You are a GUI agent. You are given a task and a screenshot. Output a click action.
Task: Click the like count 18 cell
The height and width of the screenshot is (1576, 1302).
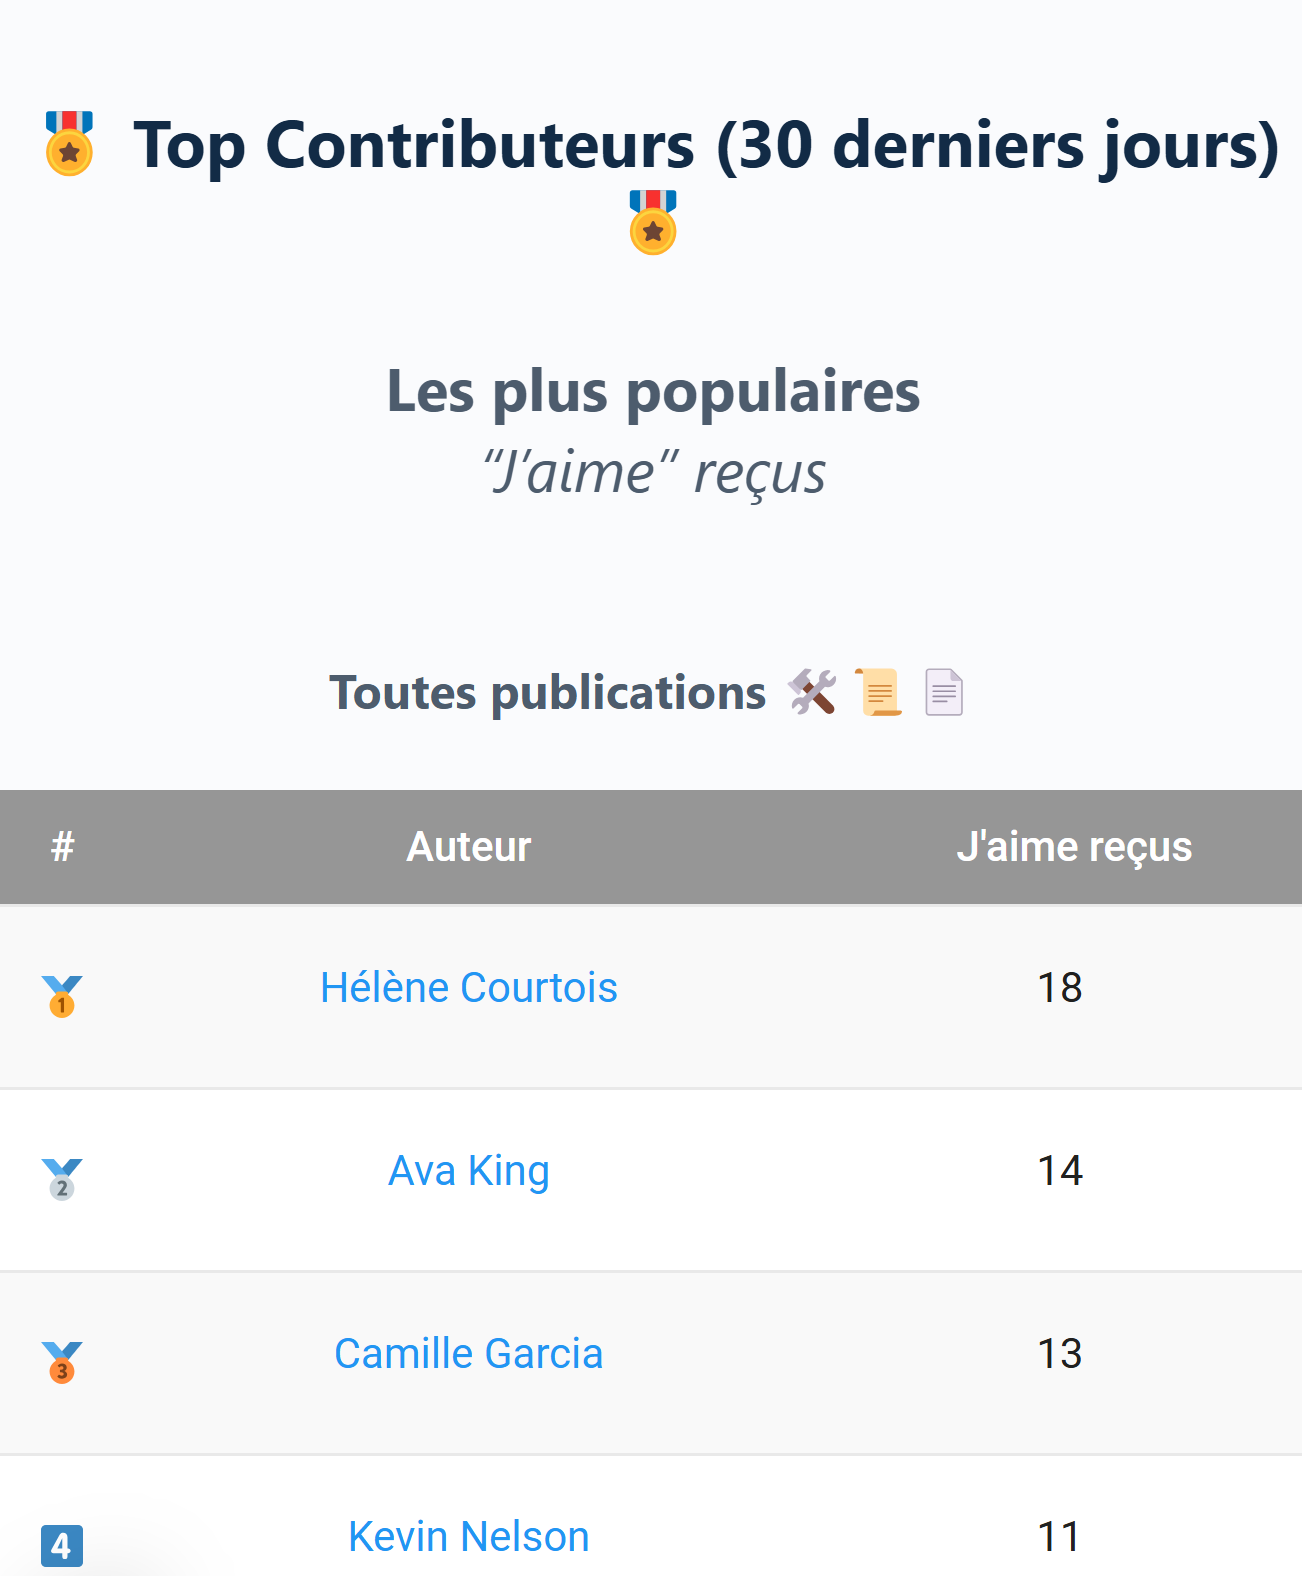(x=1059, y=988)
